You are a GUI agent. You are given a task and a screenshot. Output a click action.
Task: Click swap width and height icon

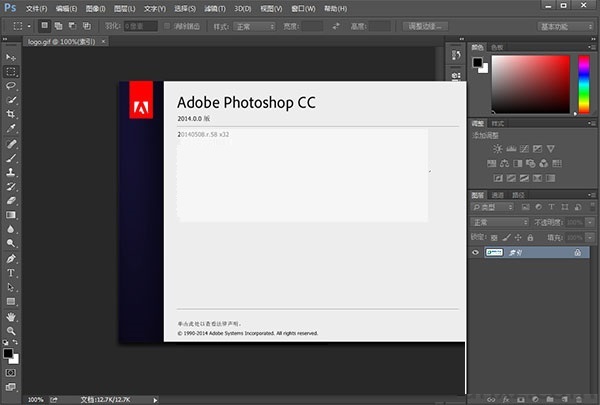click(336, 26)
